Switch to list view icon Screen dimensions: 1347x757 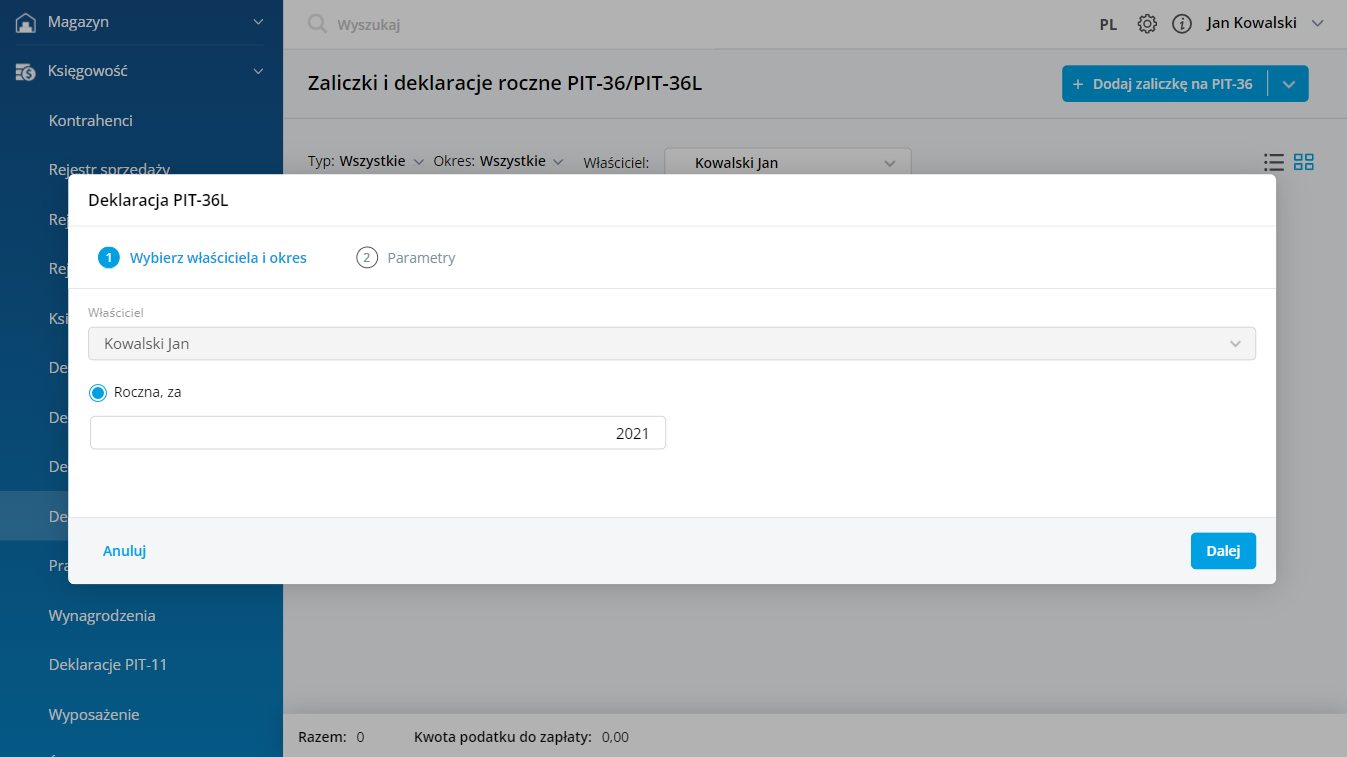1273,162
